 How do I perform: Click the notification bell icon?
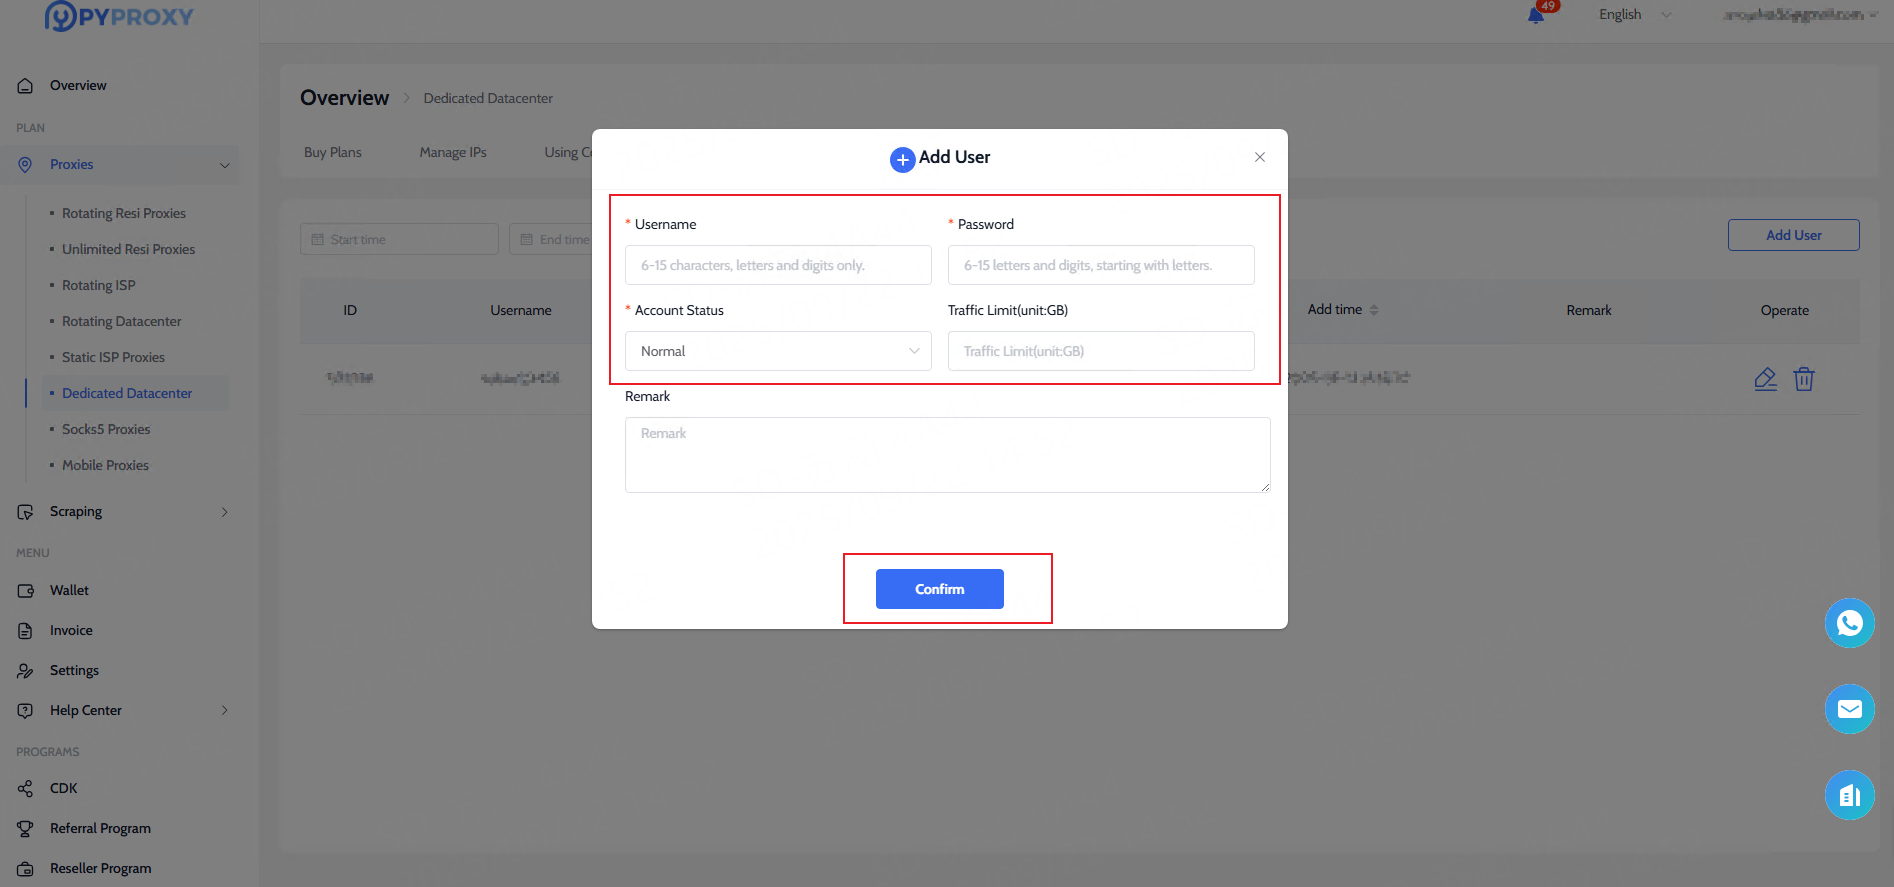(x=1536, y=15)
